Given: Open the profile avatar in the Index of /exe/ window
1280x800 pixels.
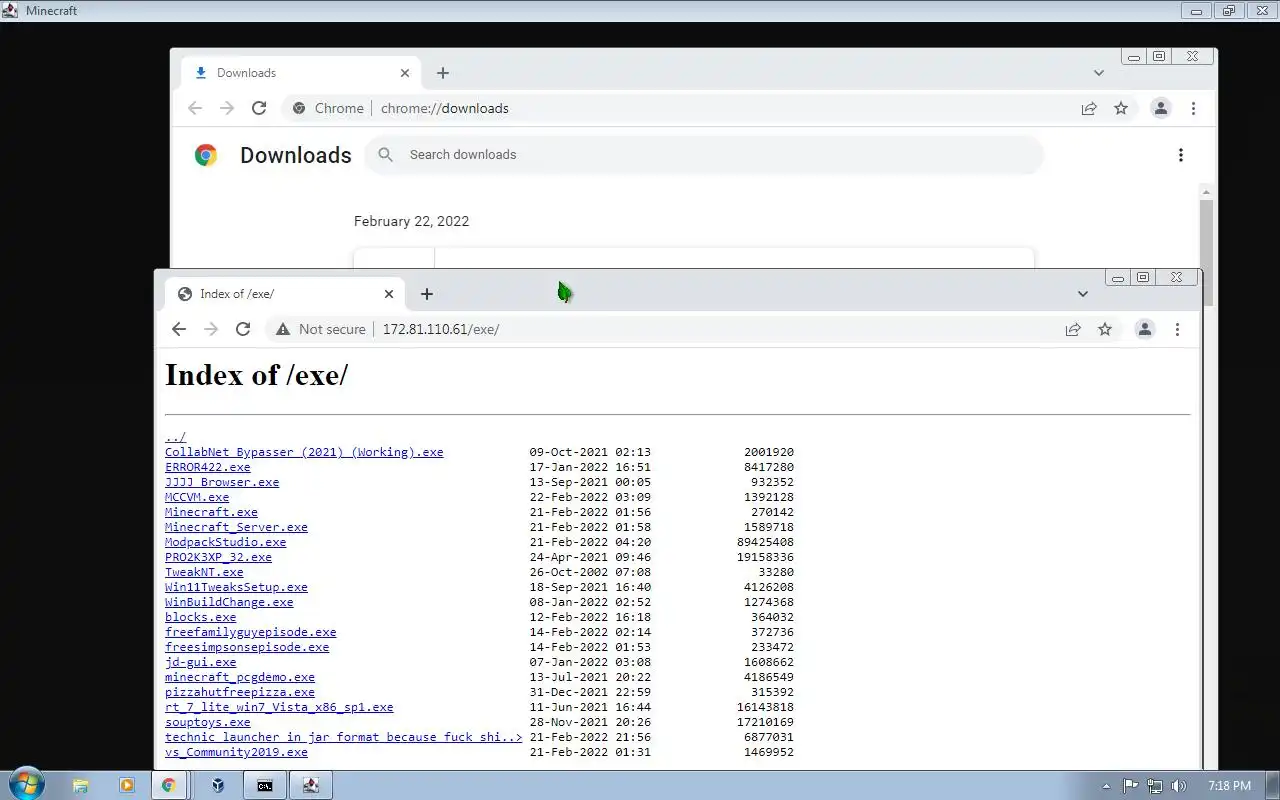Looking at the screenshot, I should (1145, 329).
